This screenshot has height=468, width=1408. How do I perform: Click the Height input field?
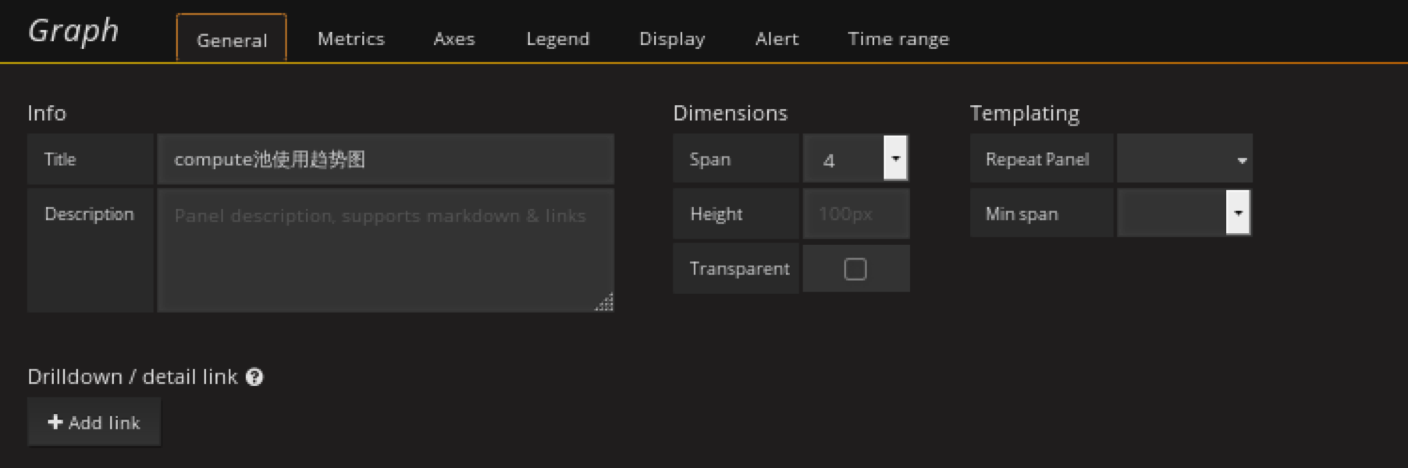(x=856, y=214)
